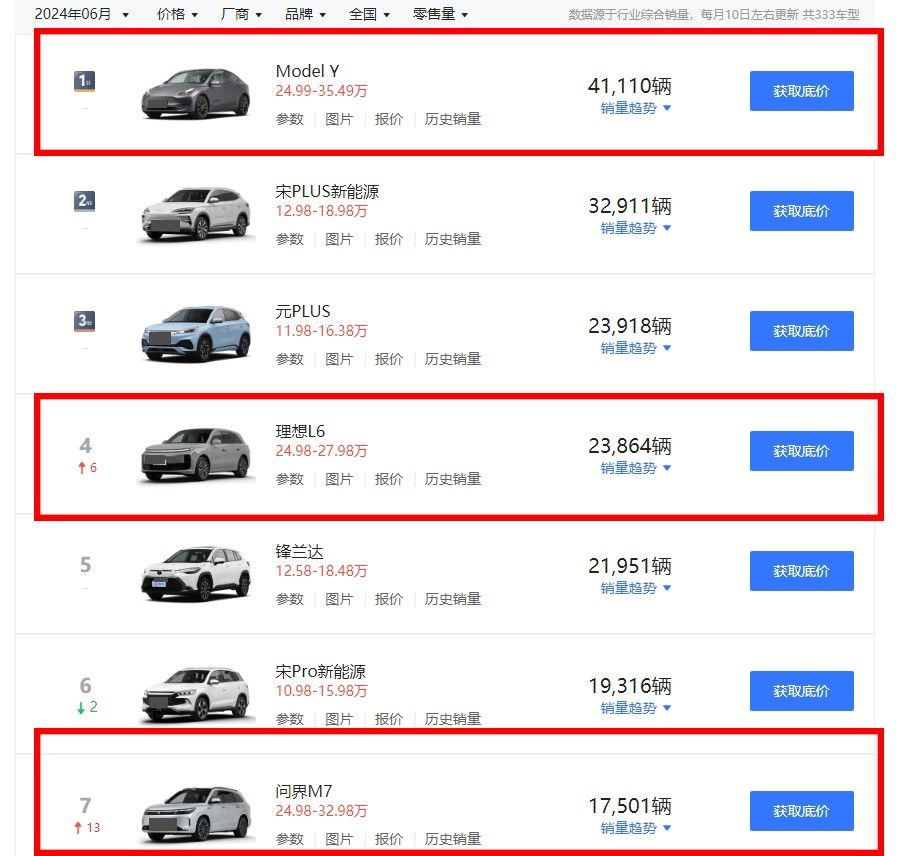Open 历史销量 link for 理想L6
Viewport: 898px width, 856px height.
[x=452, y=479]
